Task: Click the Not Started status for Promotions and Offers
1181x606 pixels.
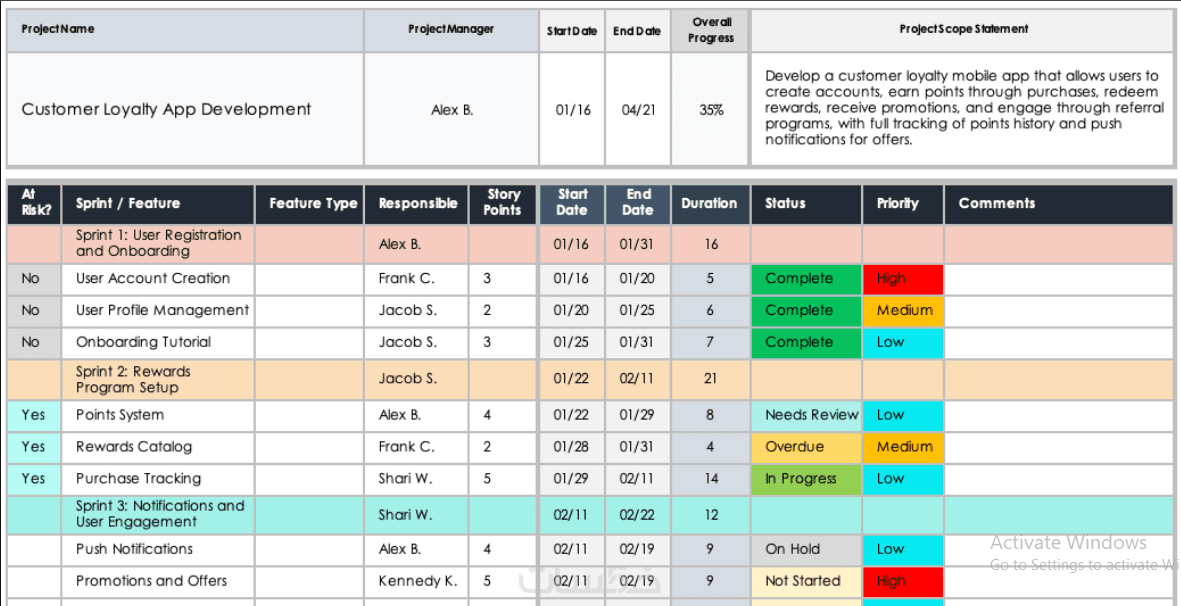Action: coord(806,581)
